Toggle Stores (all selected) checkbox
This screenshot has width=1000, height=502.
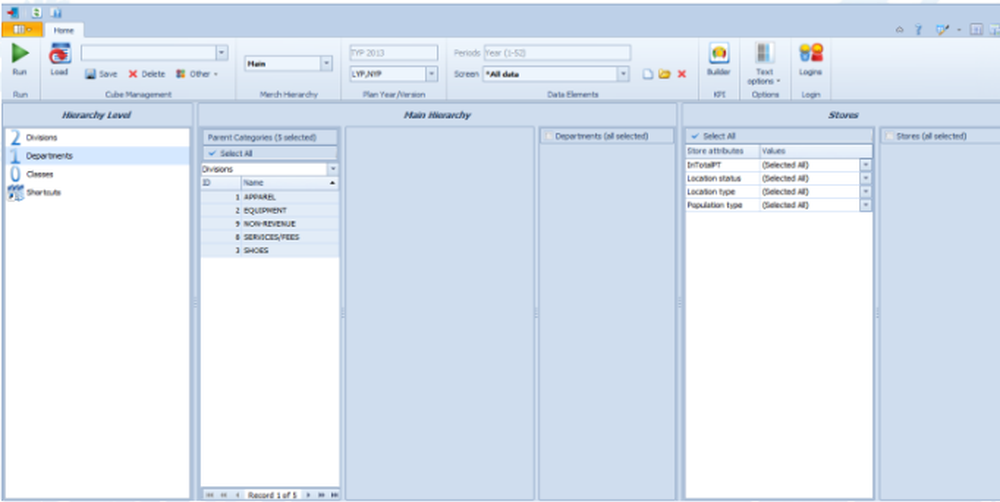click(x=890, y=136)
